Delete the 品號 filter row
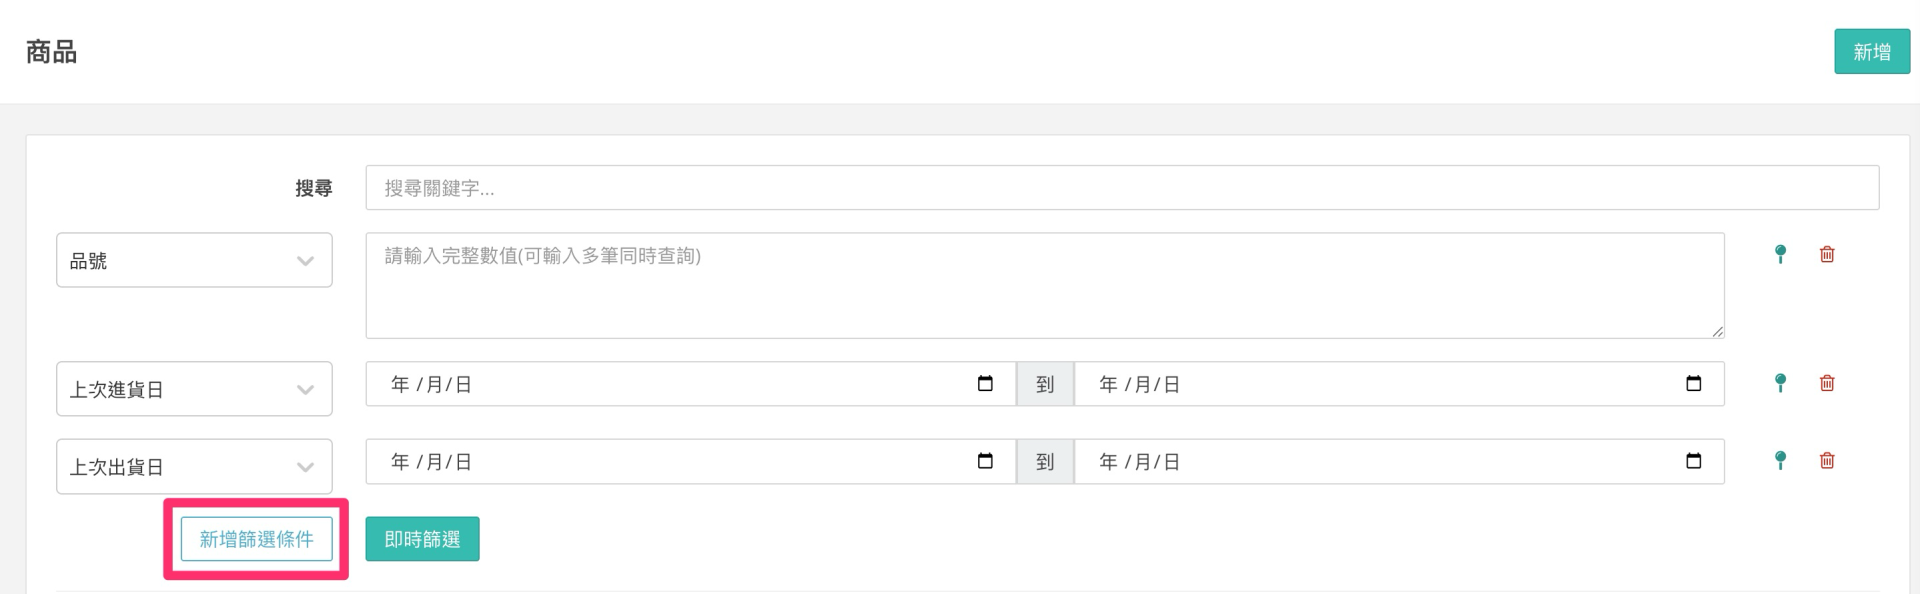 tap(1827, 254)
